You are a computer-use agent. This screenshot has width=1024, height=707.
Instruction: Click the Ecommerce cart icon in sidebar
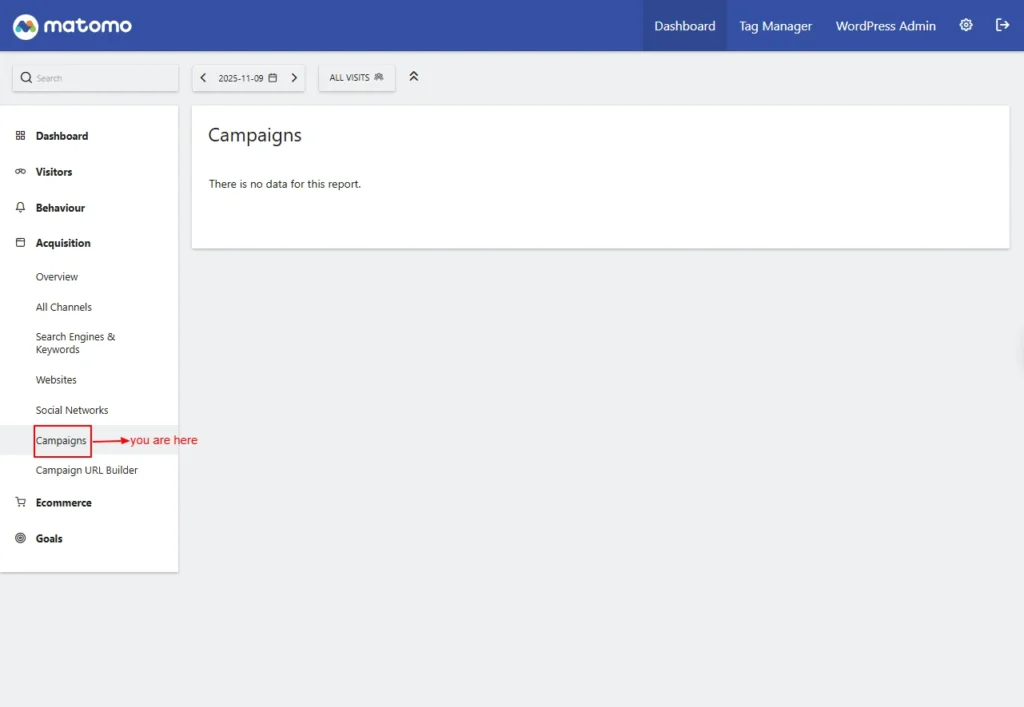[x=21, y=503]
